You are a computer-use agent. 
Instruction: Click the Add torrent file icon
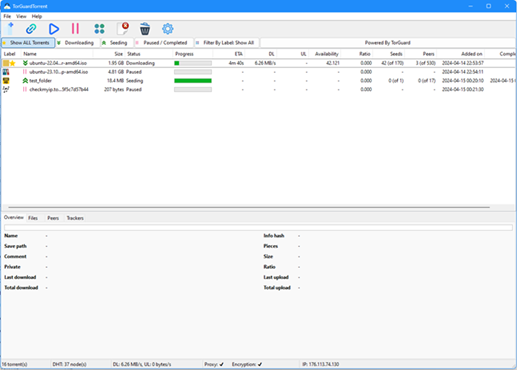(10, 29)
